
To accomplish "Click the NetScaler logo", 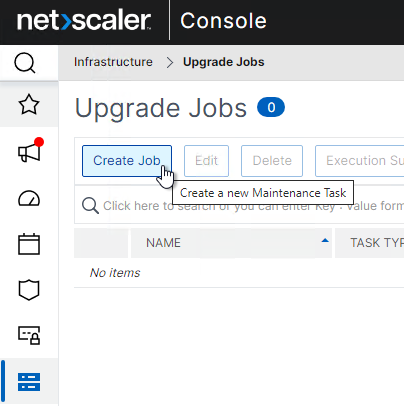I will click(84, 21).
